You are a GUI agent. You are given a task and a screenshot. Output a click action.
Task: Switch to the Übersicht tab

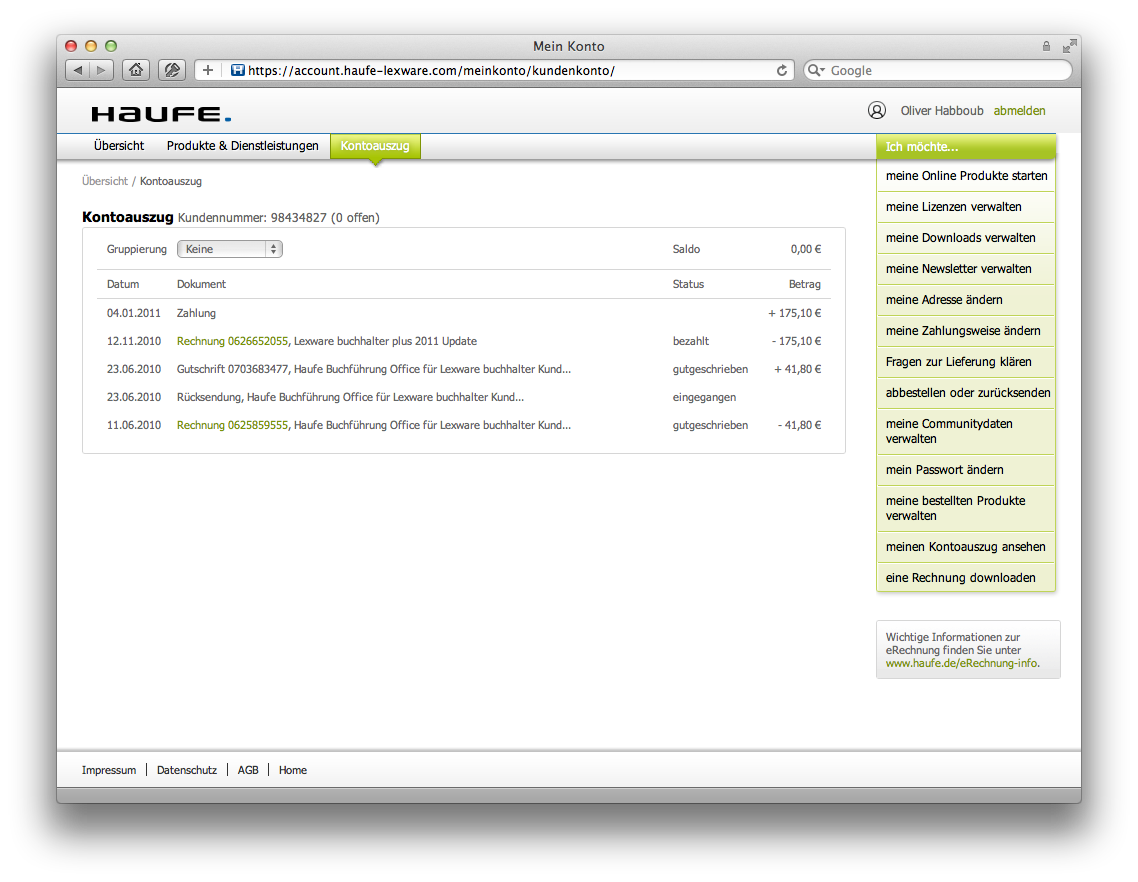point(119,146)
